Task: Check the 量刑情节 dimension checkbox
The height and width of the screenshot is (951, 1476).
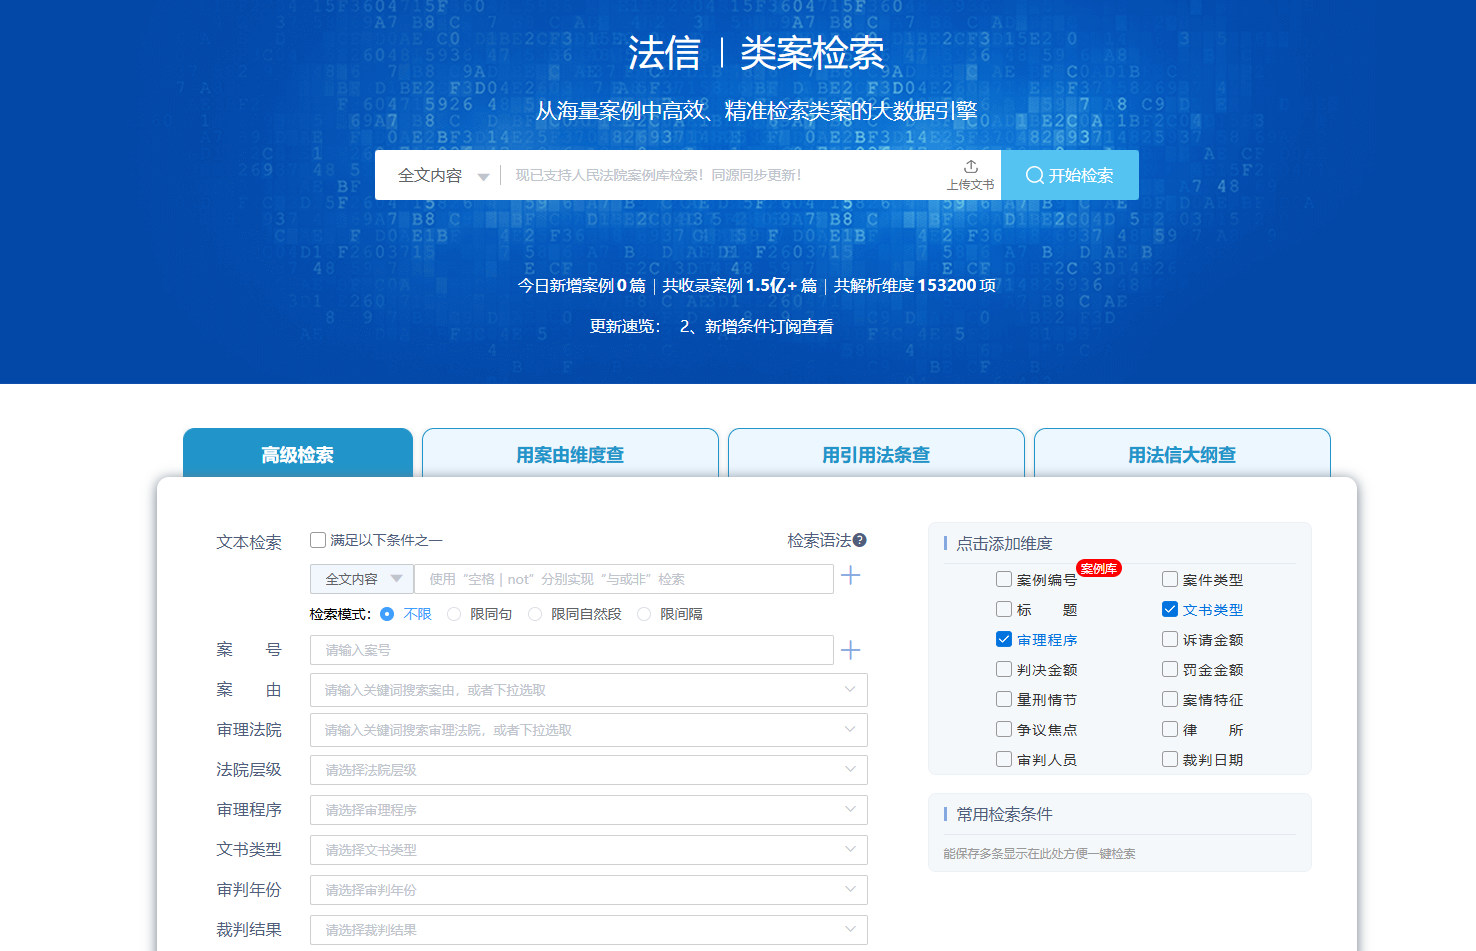Action: tap(1004, 699)
